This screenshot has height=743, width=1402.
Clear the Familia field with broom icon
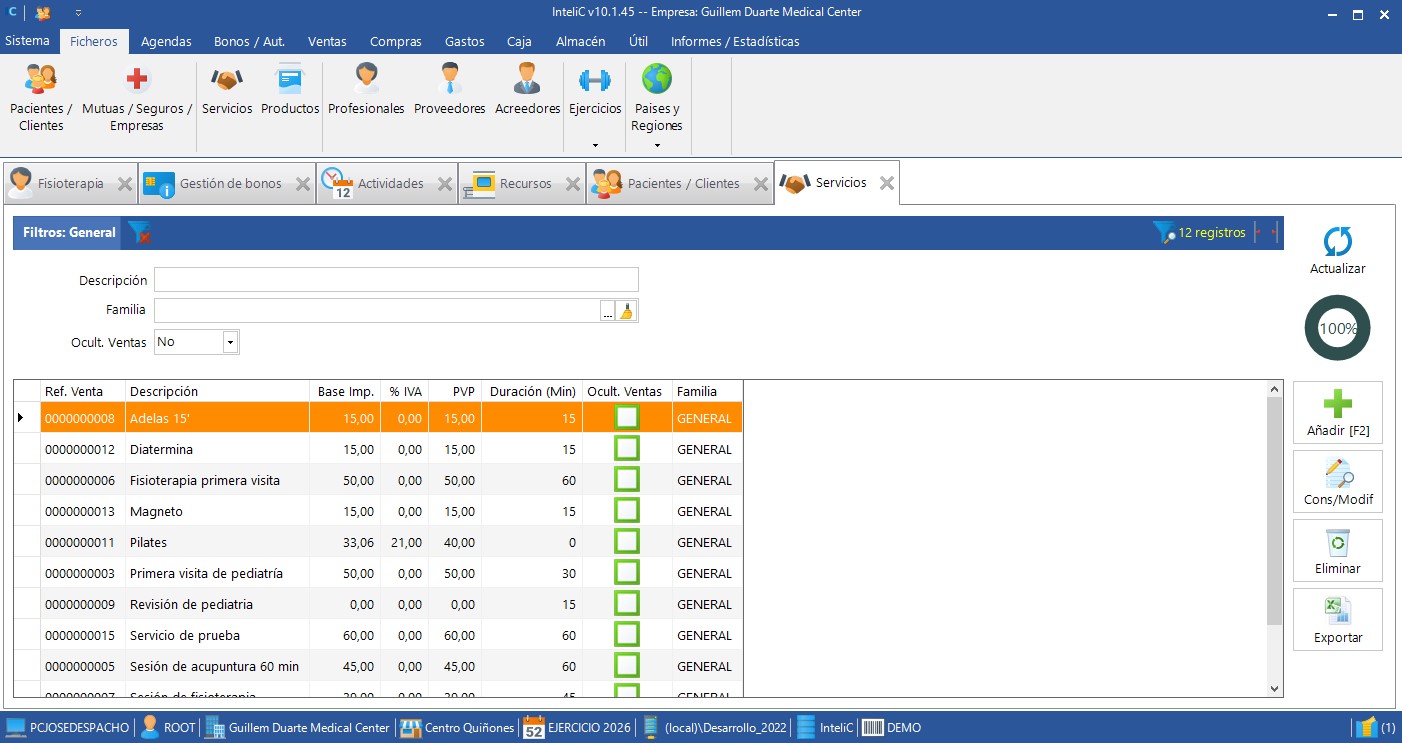[x=627, y=310]
